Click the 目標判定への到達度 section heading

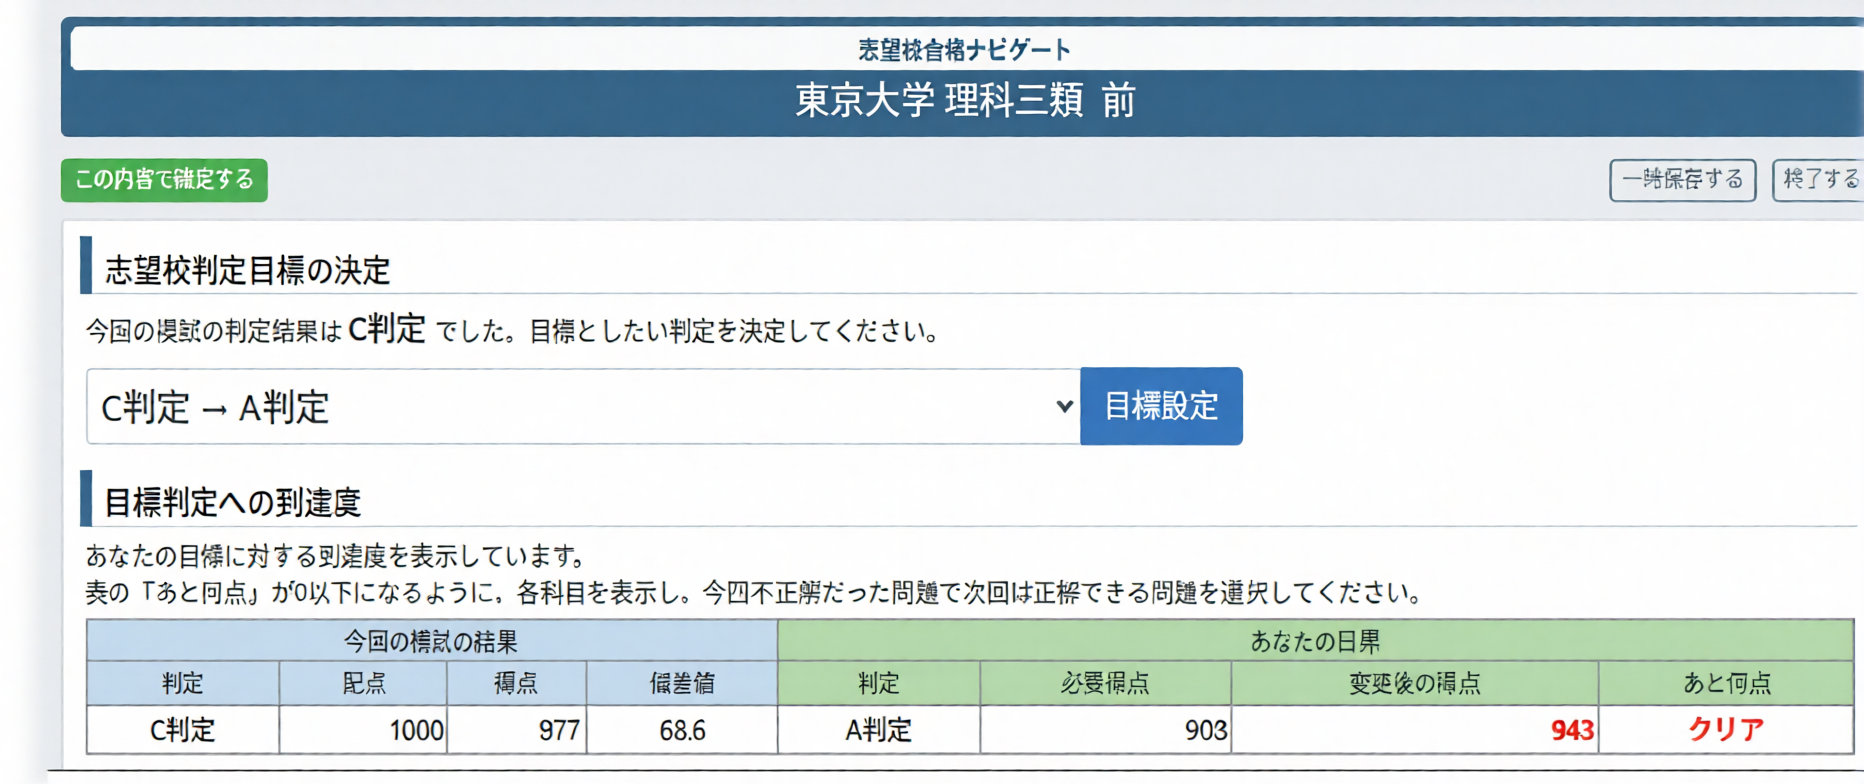tap(232, 502)
